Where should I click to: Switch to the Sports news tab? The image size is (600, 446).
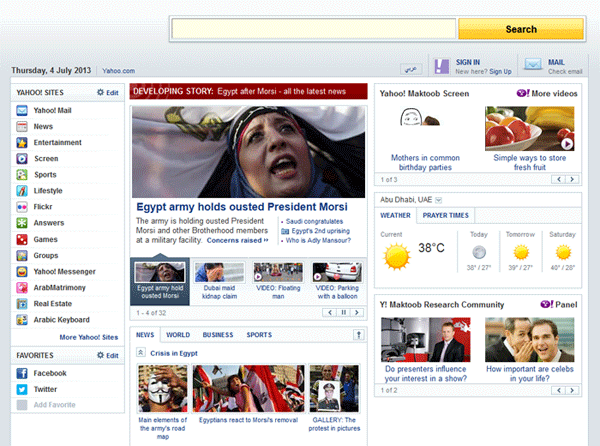tap(259, 335)
